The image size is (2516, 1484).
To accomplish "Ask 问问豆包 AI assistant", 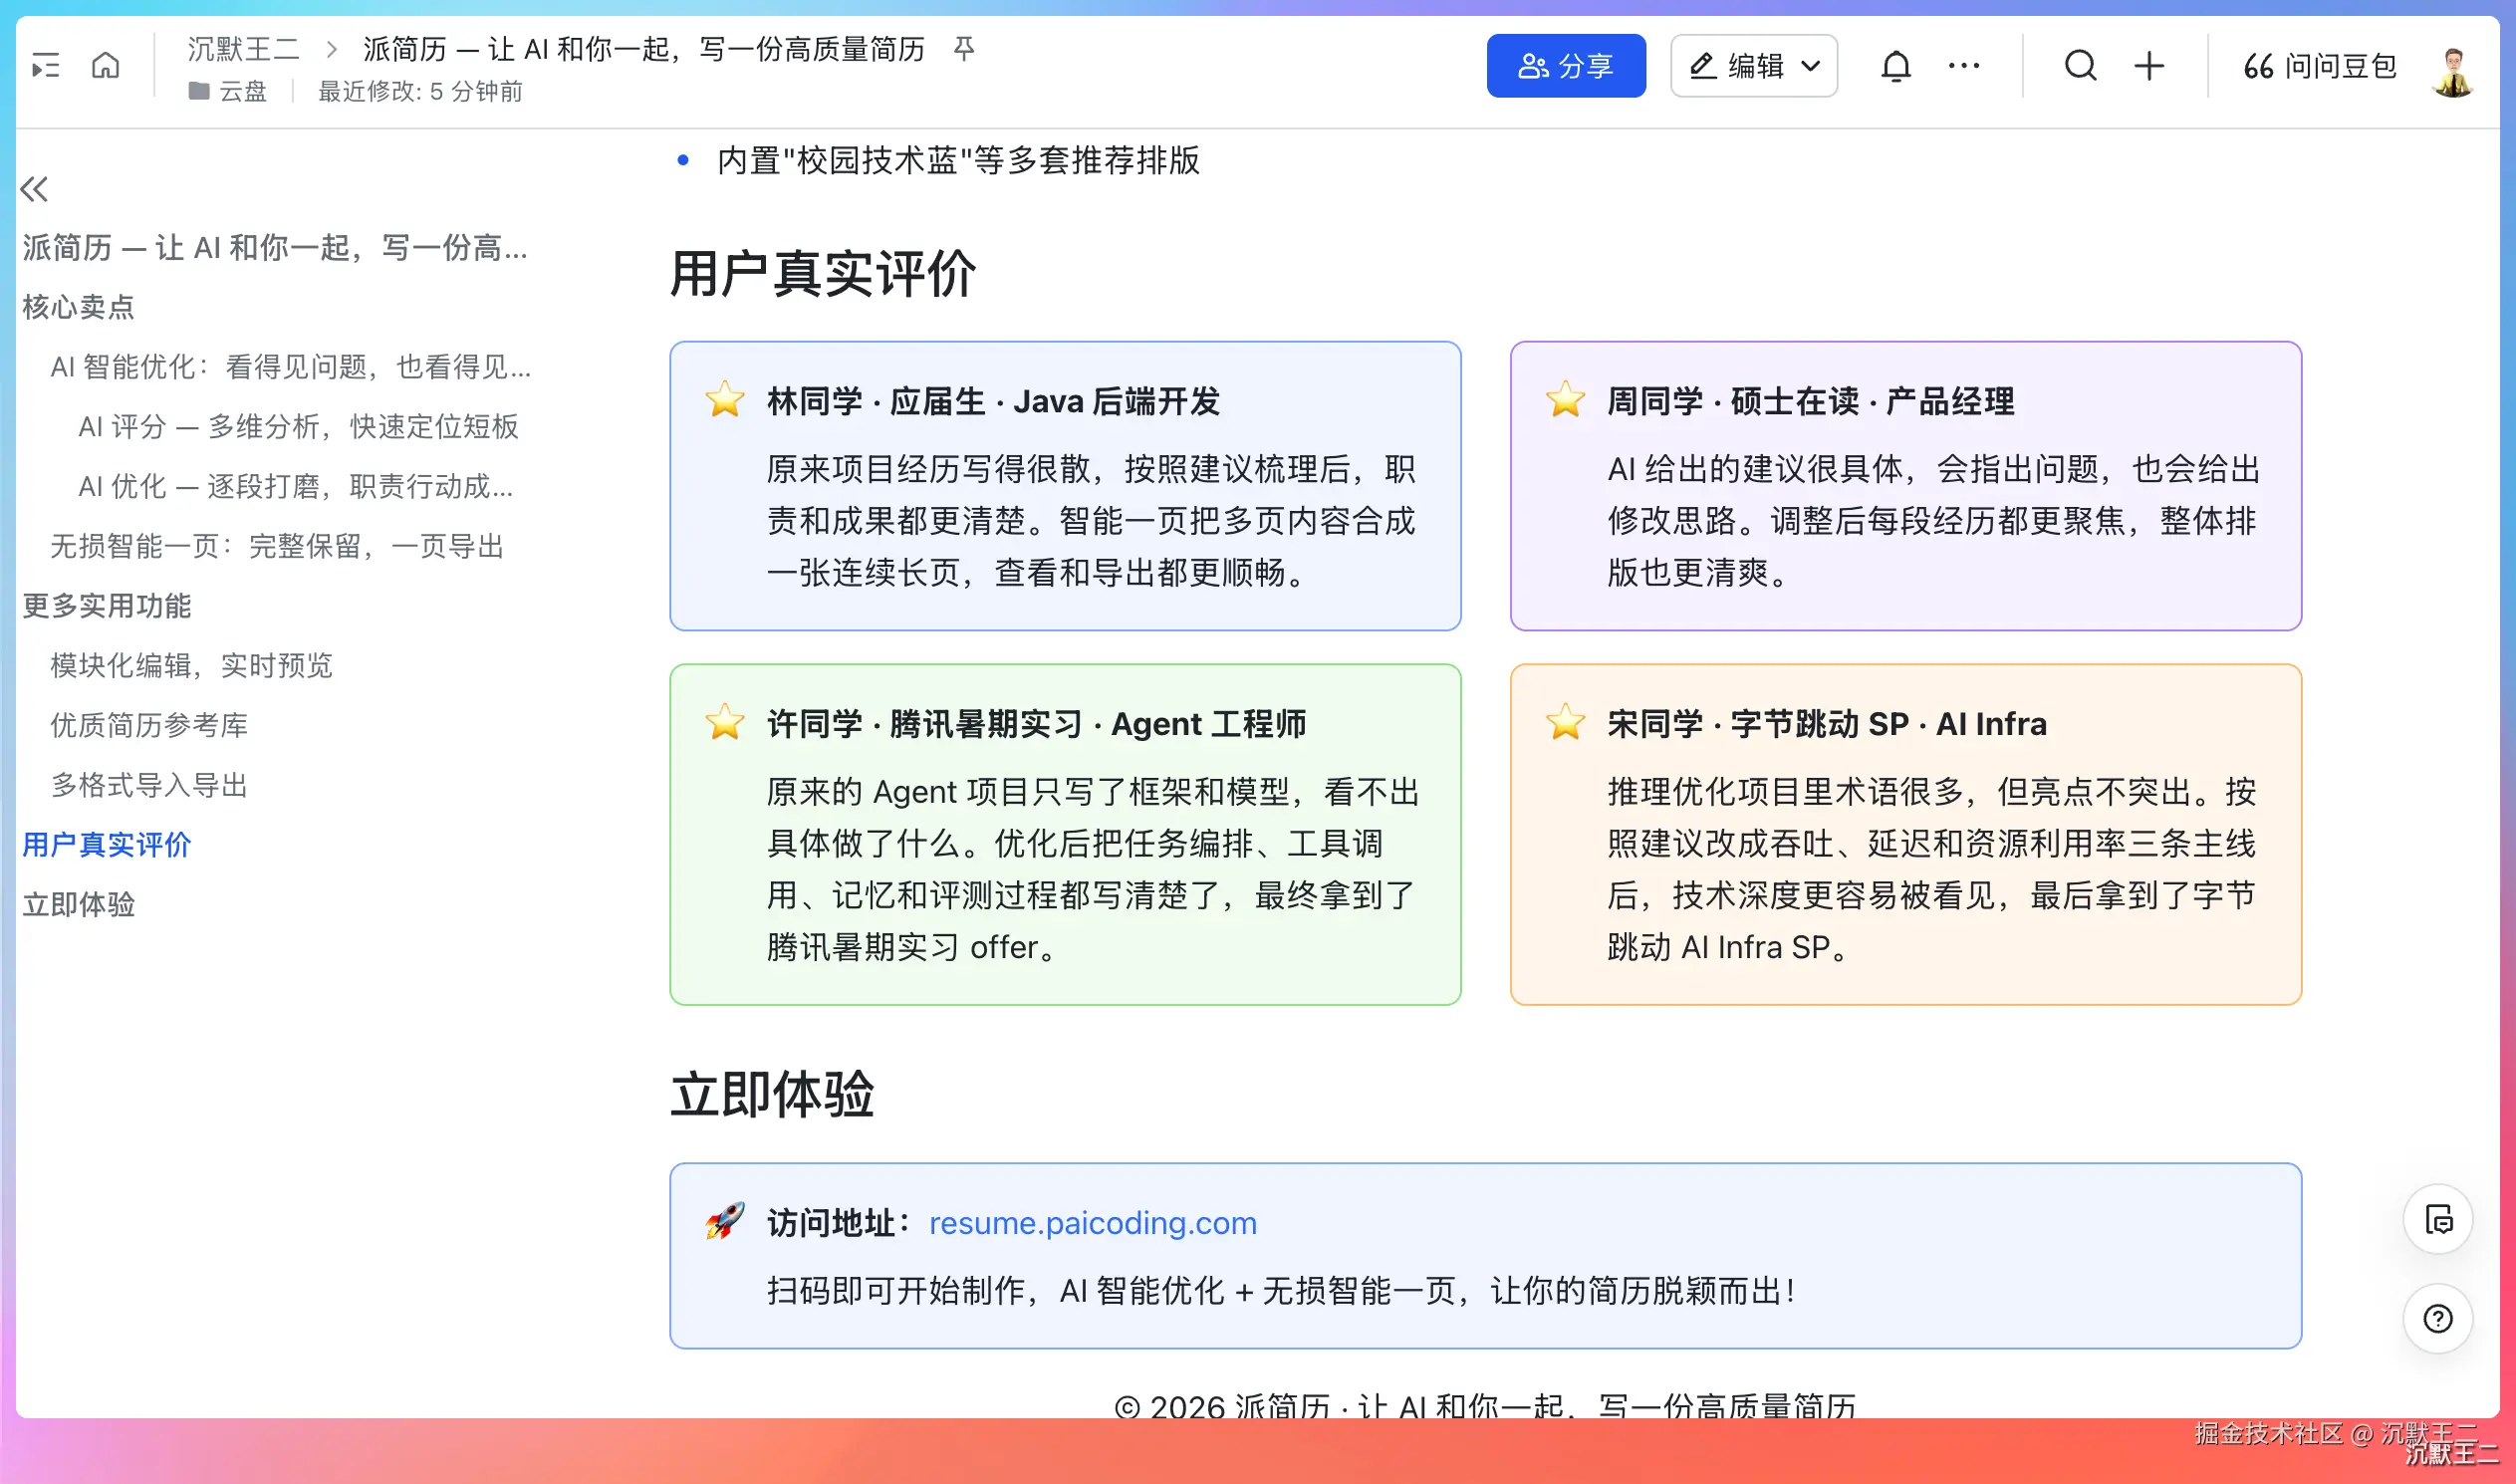I will coord(2320,66).
